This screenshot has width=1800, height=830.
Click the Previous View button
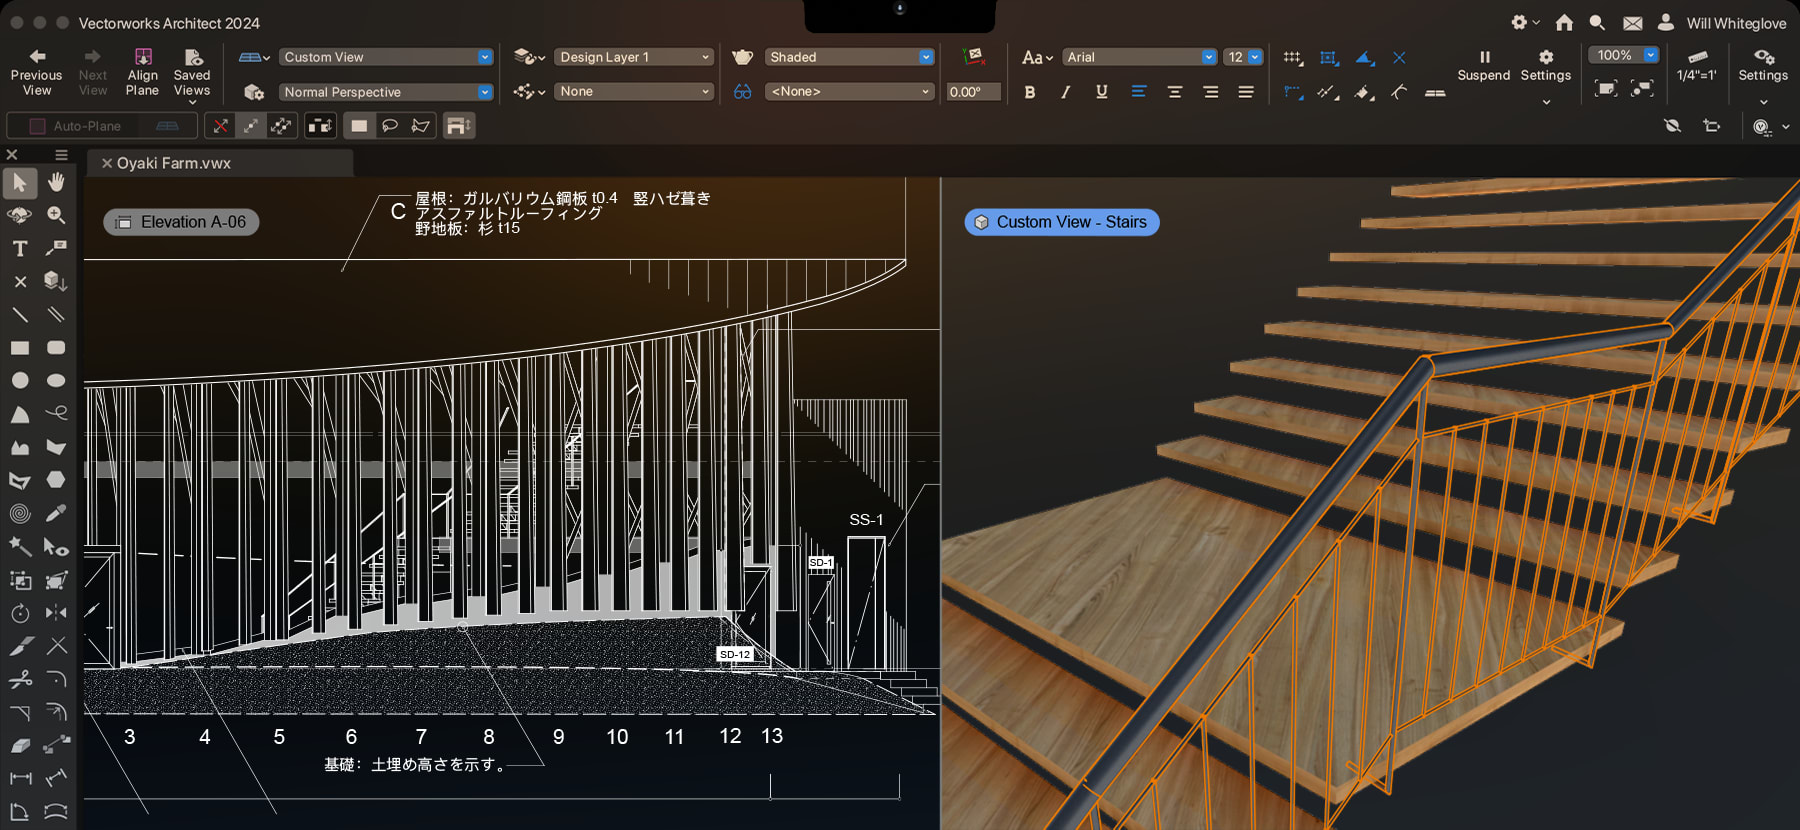tap(37, 73)
